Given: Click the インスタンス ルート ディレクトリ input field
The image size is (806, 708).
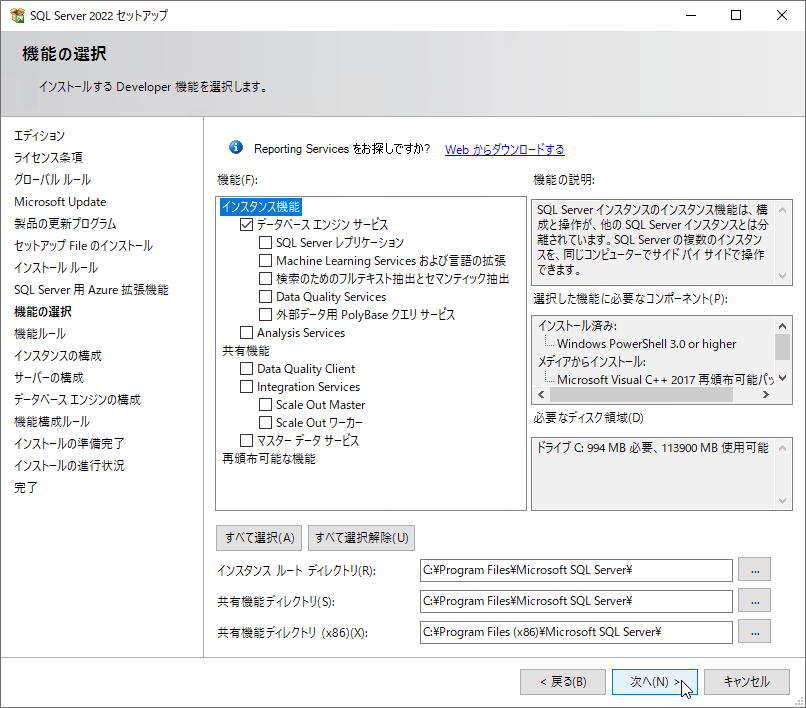Looking at the screenshot, I should coord(576,570).
